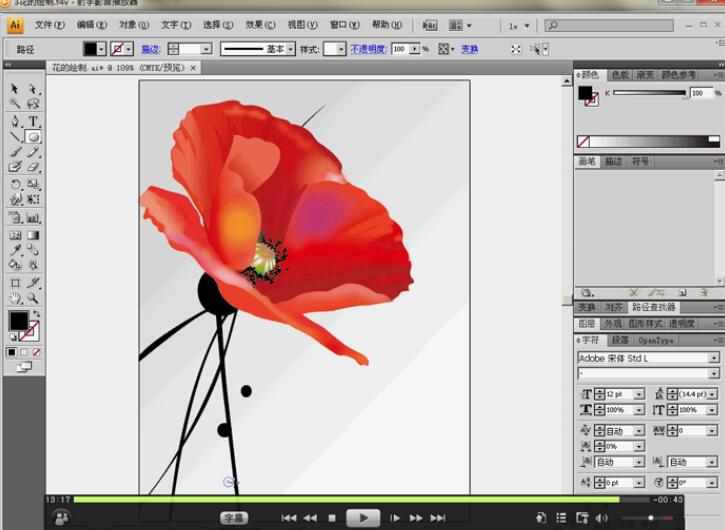Screen dimensions: 725x530
Task: Select the Eraser tool
Action: pyautogui.click(x=33, y=166)
